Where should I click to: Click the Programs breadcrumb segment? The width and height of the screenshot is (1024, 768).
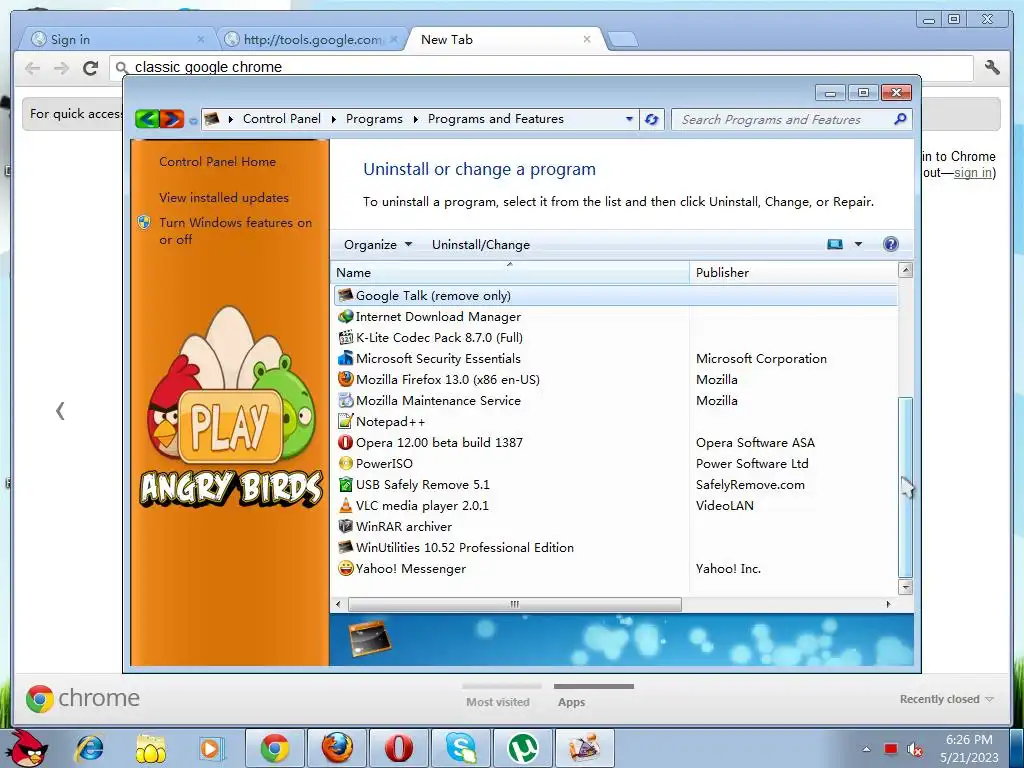tap(374, 119)
